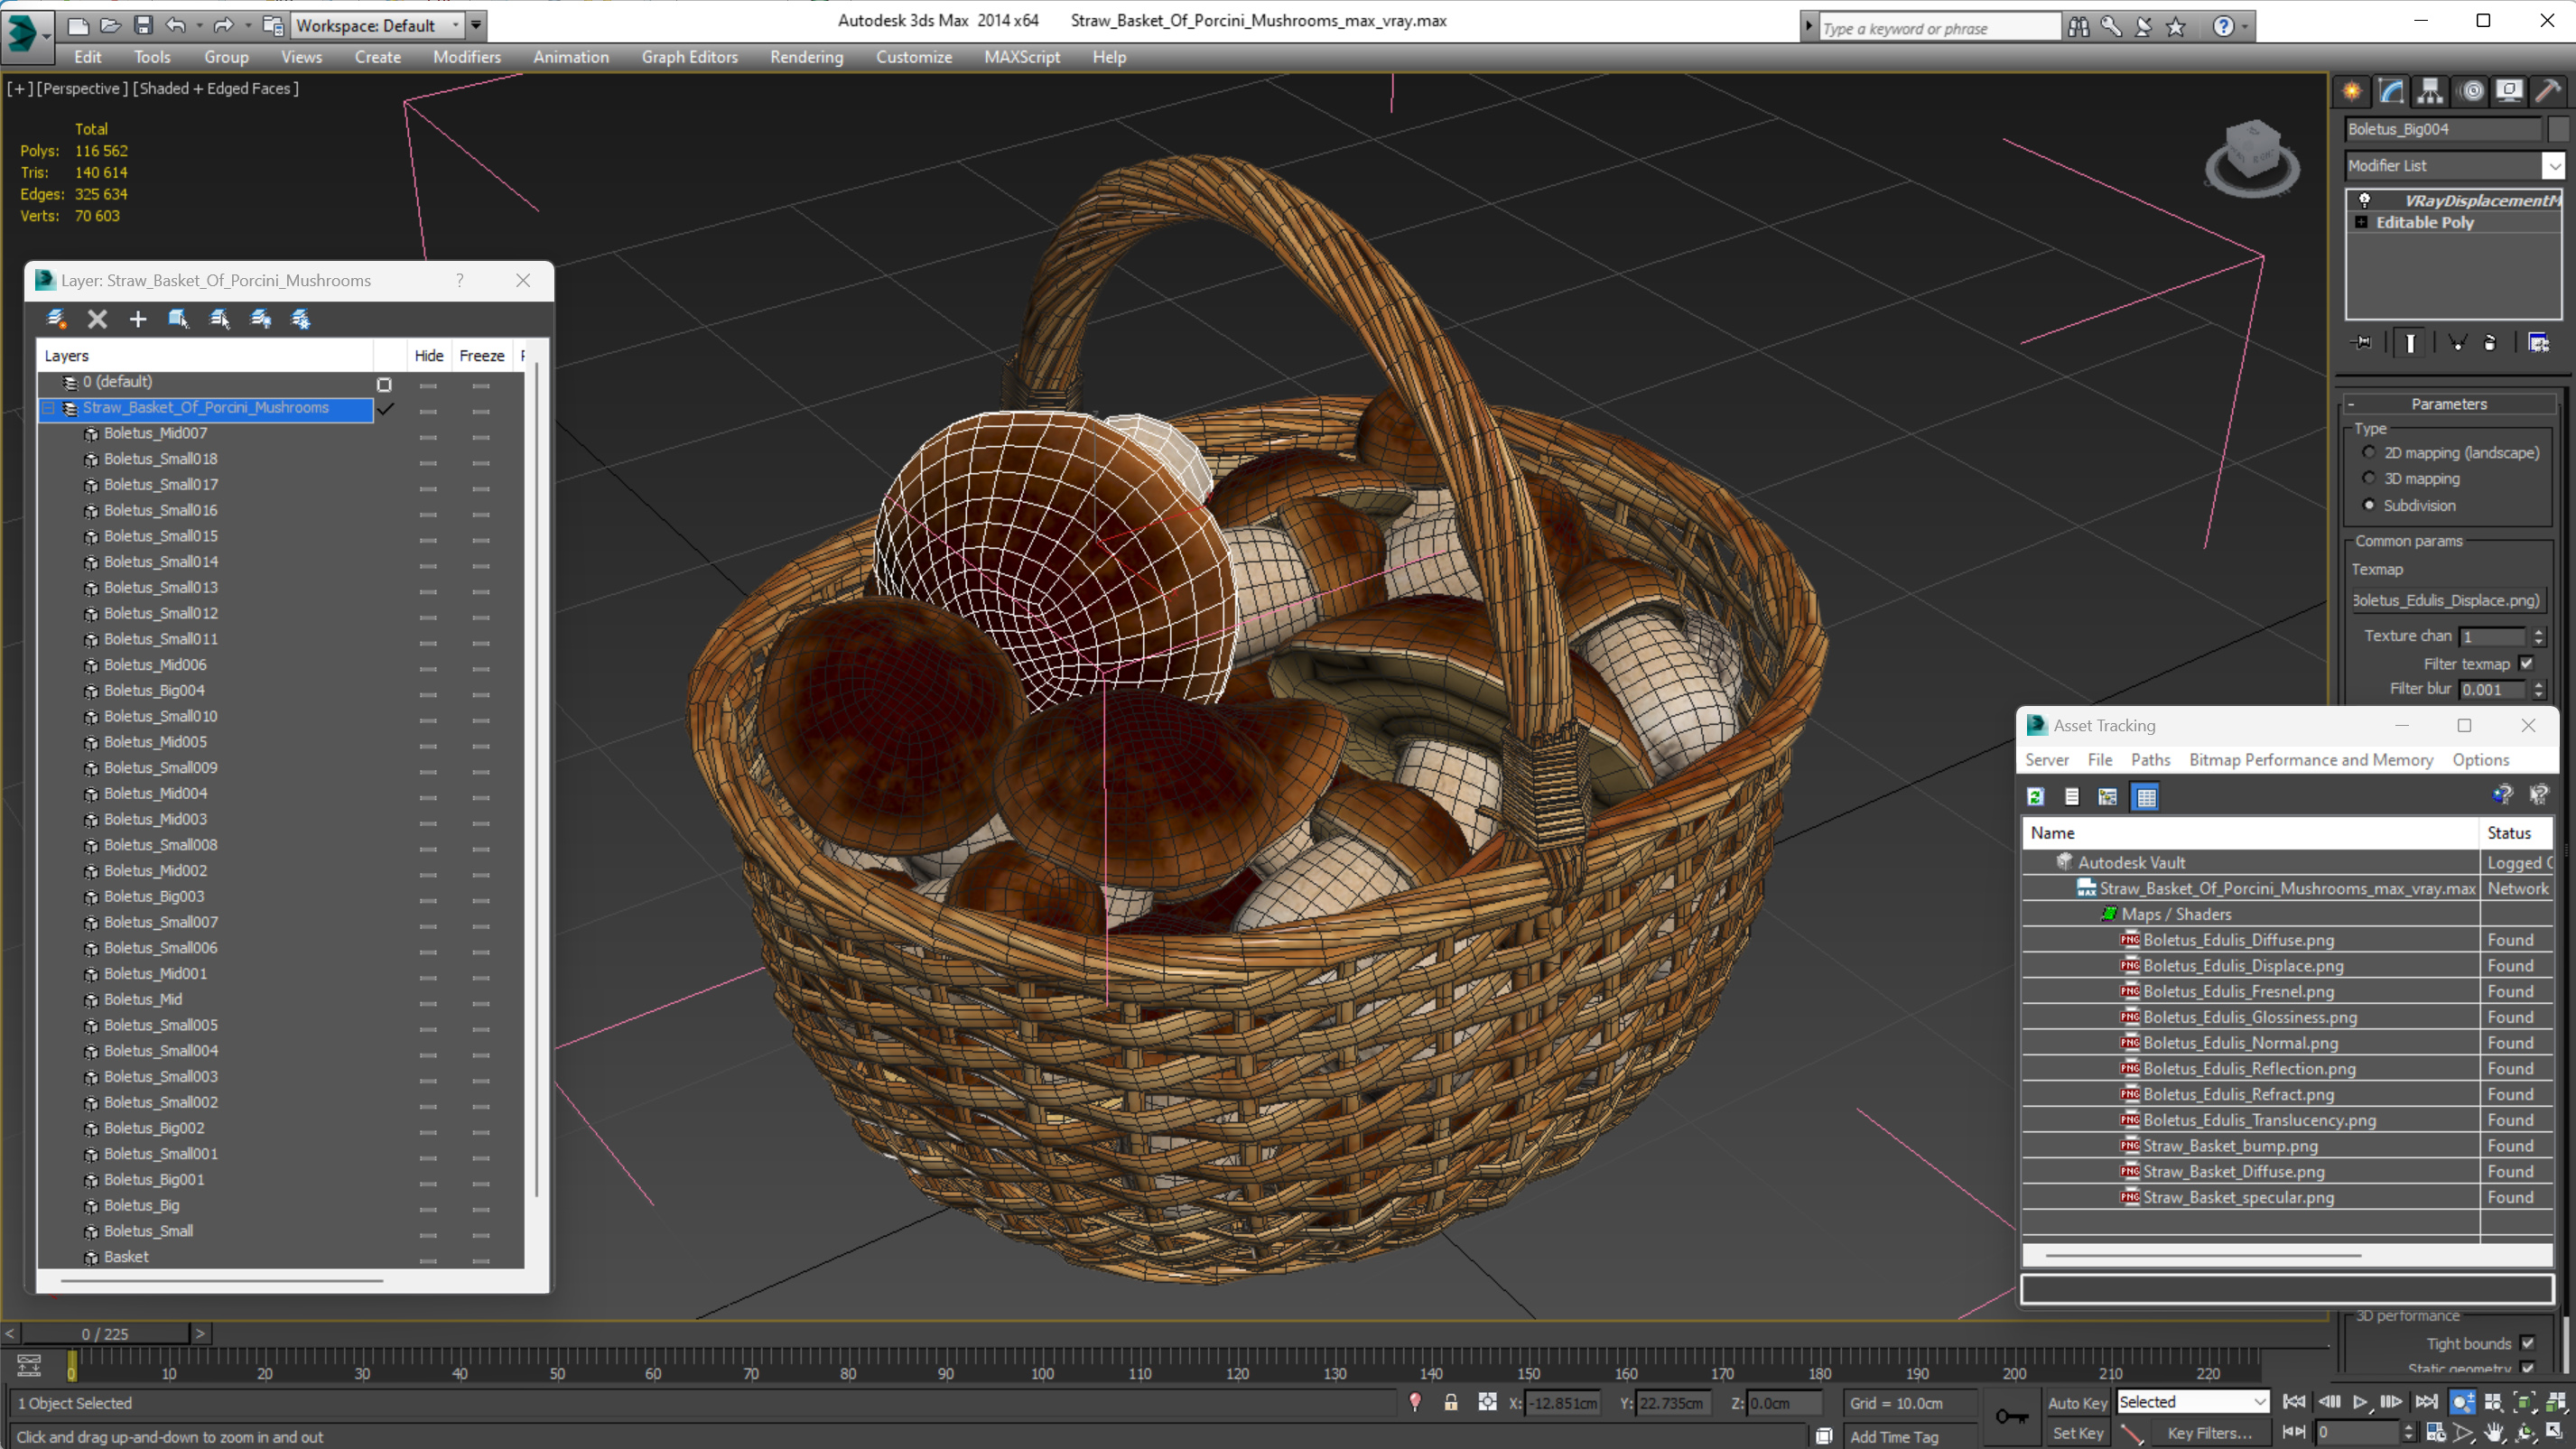
Task: Click the Selection Lock toggle padlock
Action: point(1451,1402)
